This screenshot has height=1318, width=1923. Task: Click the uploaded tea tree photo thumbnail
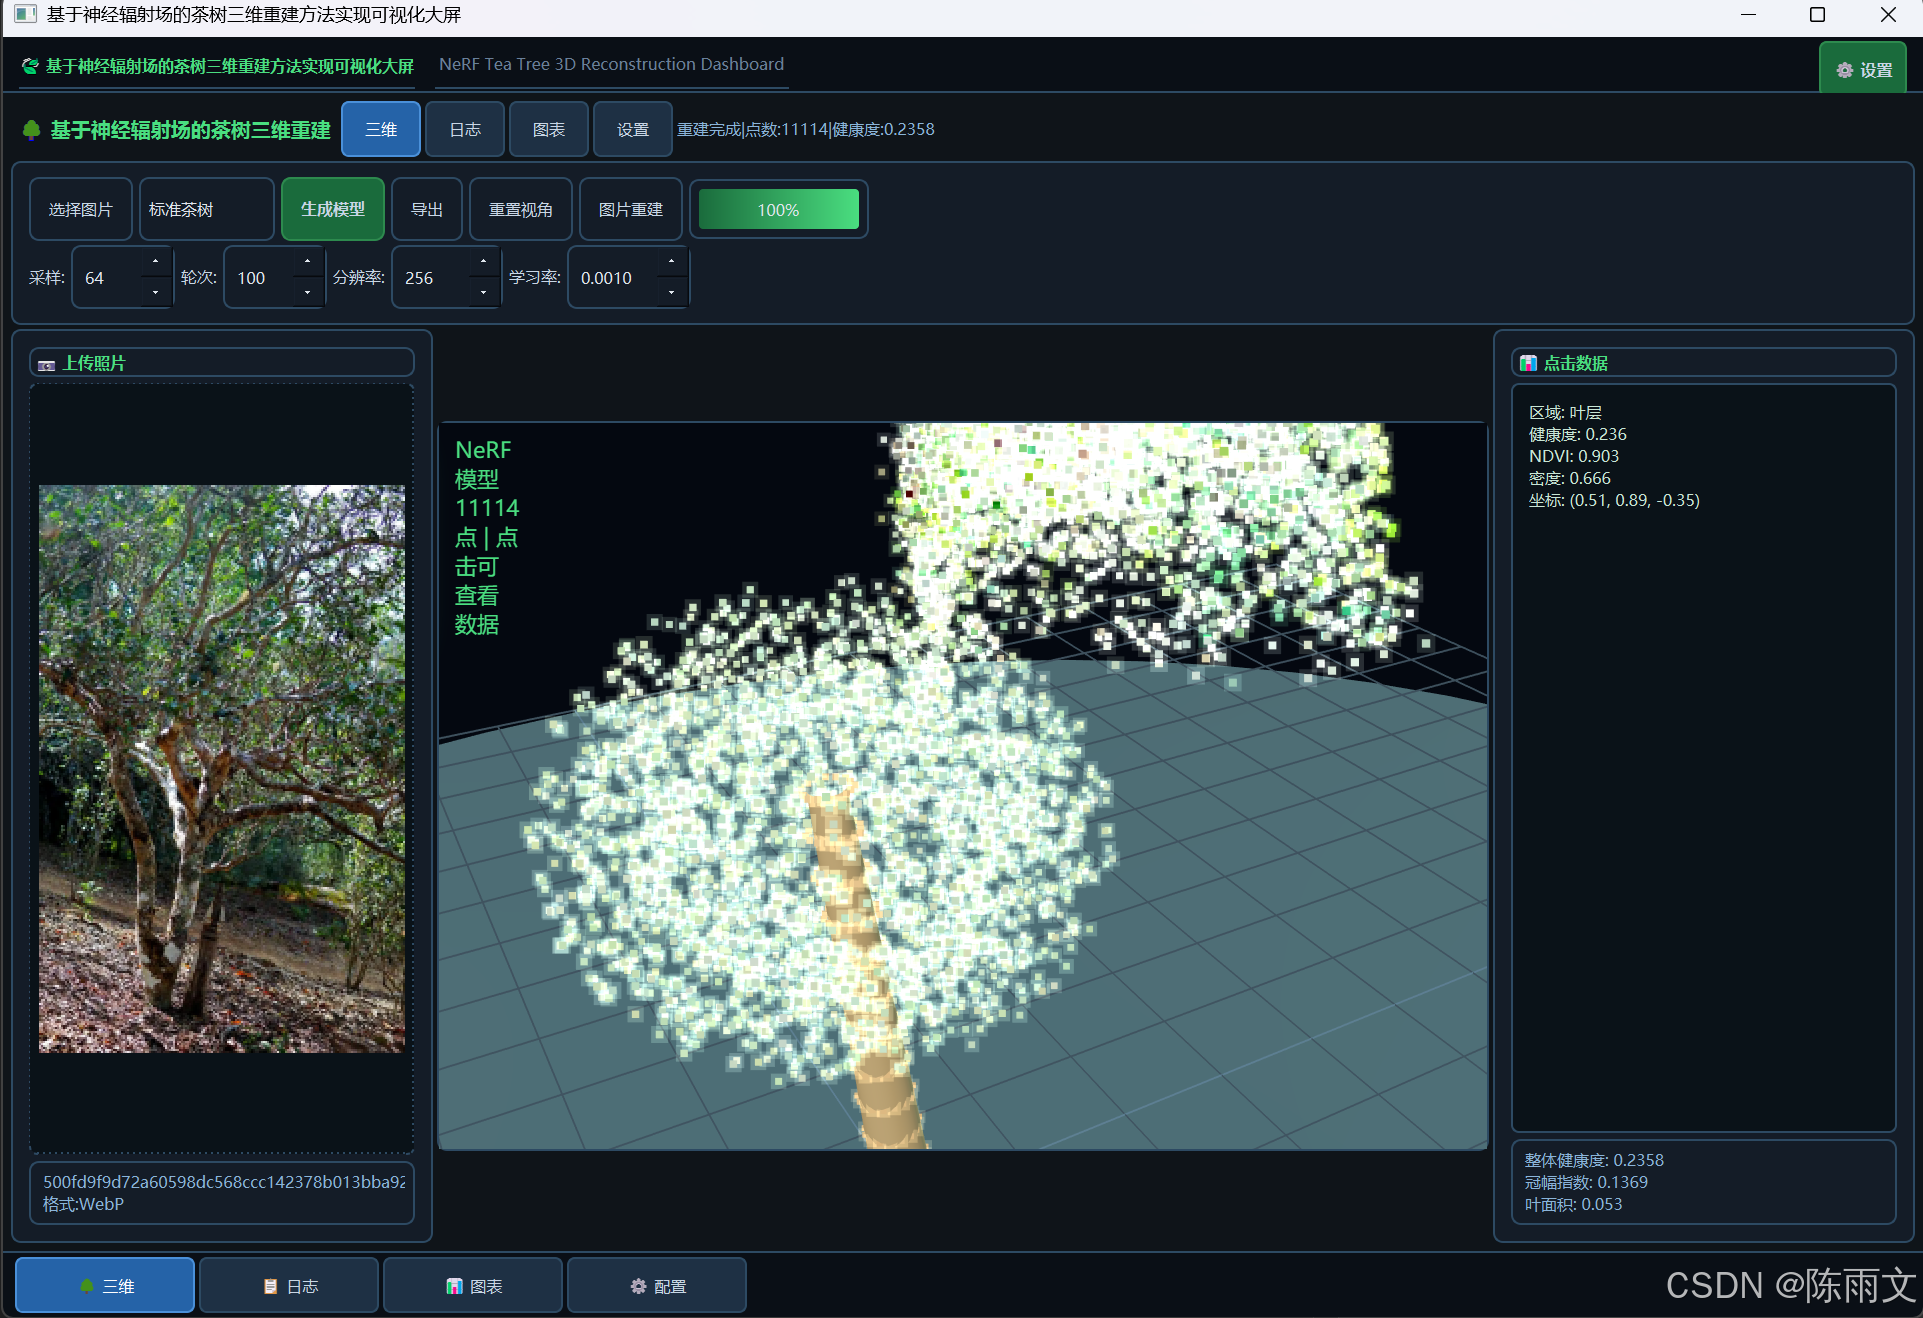coord(222,769)
